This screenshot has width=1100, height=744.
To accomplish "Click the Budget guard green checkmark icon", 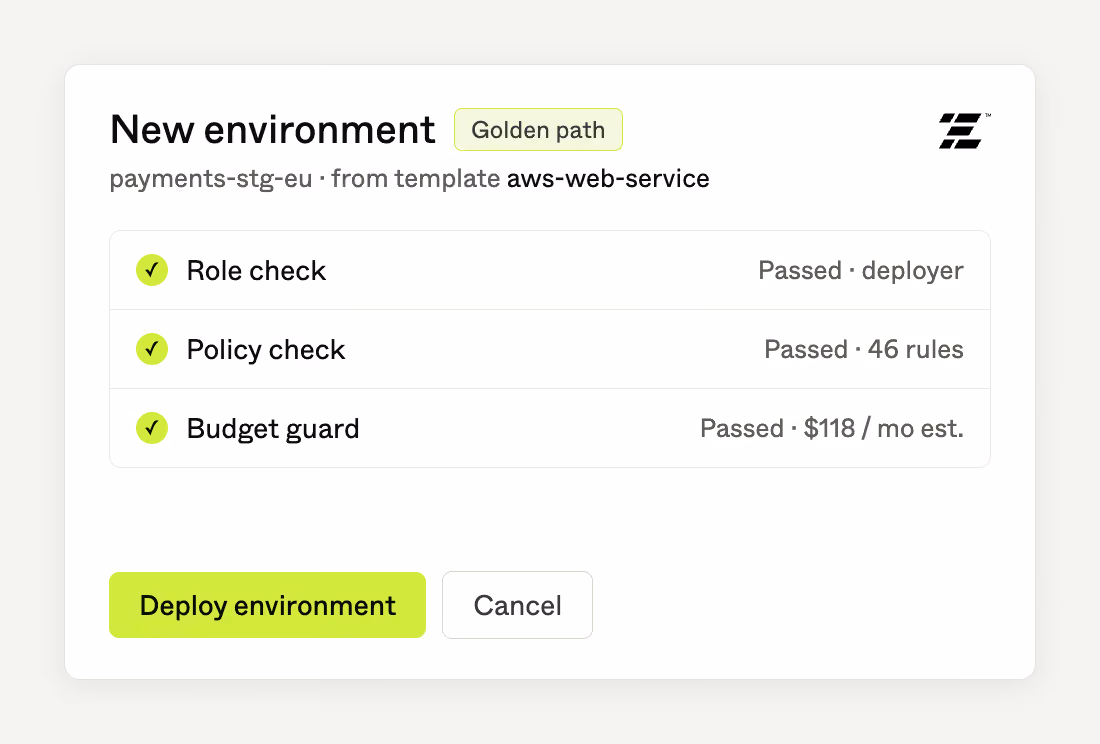I will pyautogui.click(x=152, y=428).
